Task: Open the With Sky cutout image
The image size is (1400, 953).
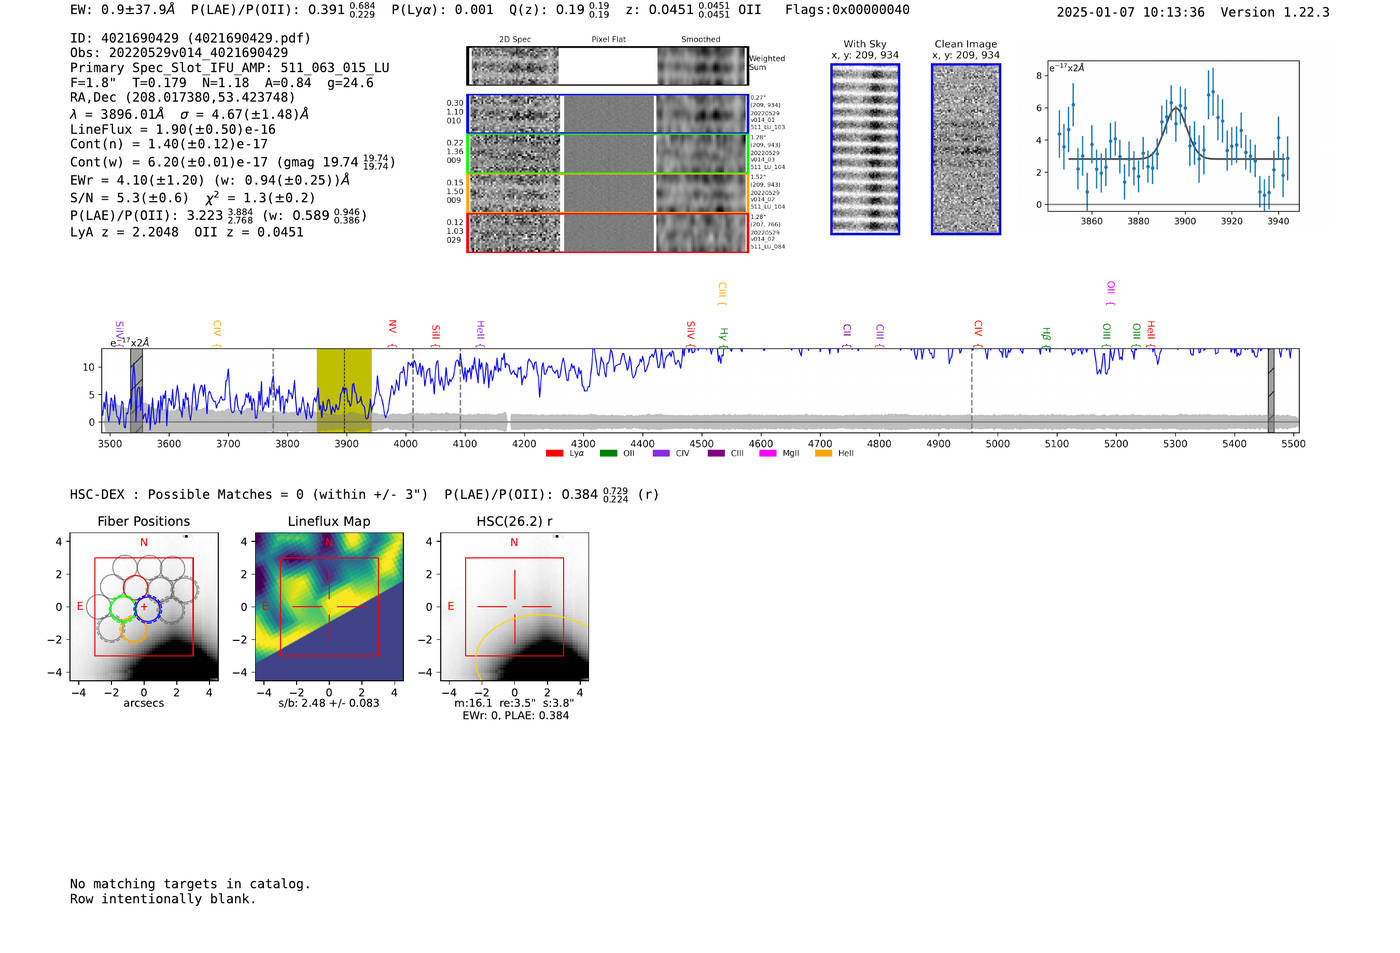Action: pyautogui.click(x=865, y=149)
